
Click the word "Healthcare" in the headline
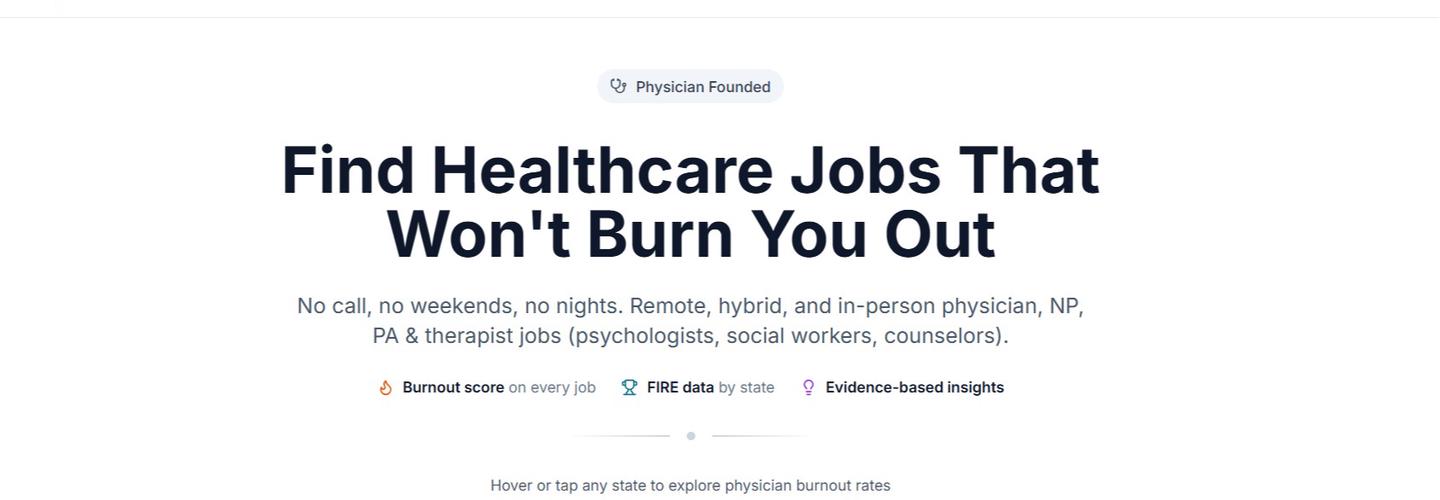point(602,171)
